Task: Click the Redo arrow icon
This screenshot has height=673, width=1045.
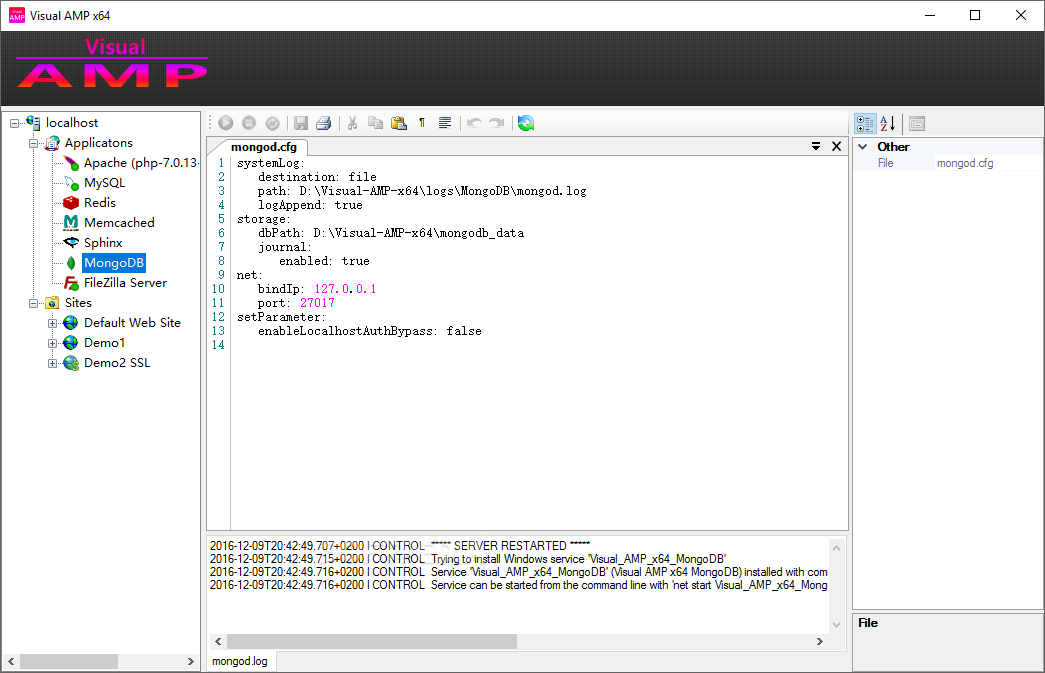Action: pyautogui.click(x=497, y=123)
